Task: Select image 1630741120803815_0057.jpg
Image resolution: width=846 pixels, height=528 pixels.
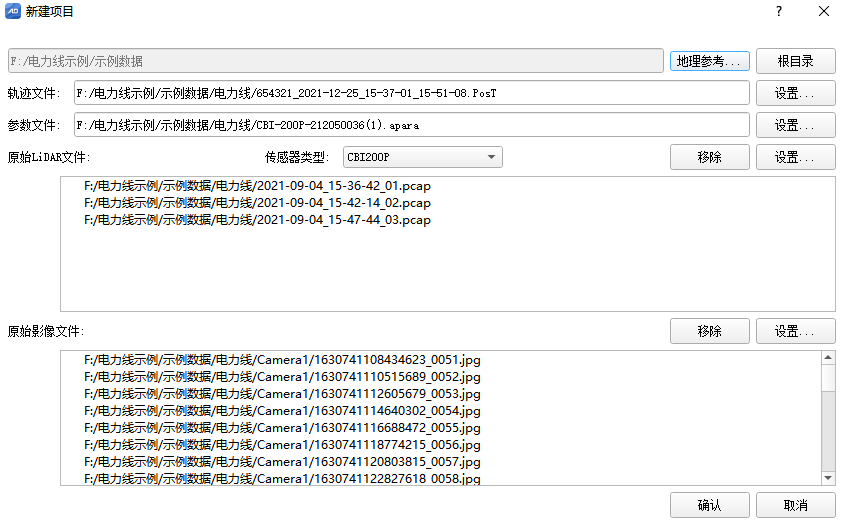Action: [x=282, y=462]
